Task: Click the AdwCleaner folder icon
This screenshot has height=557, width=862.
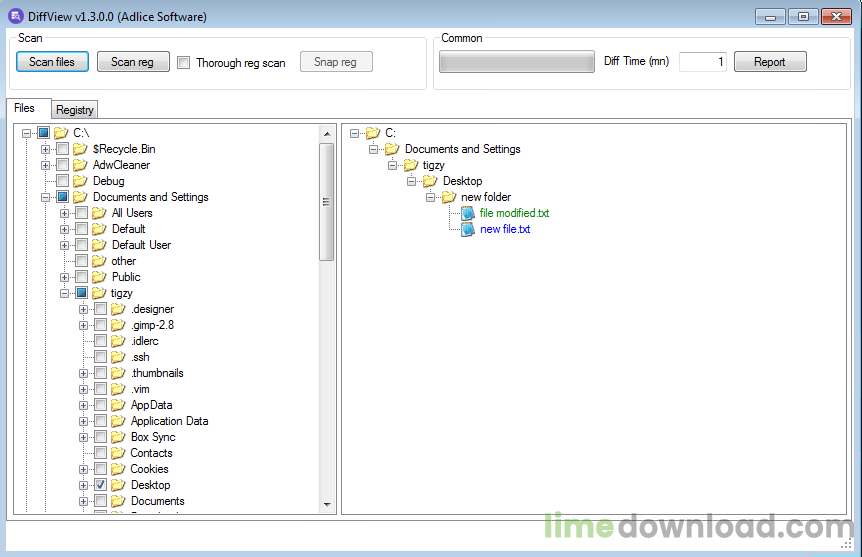Action: click(x=80, y=165)
